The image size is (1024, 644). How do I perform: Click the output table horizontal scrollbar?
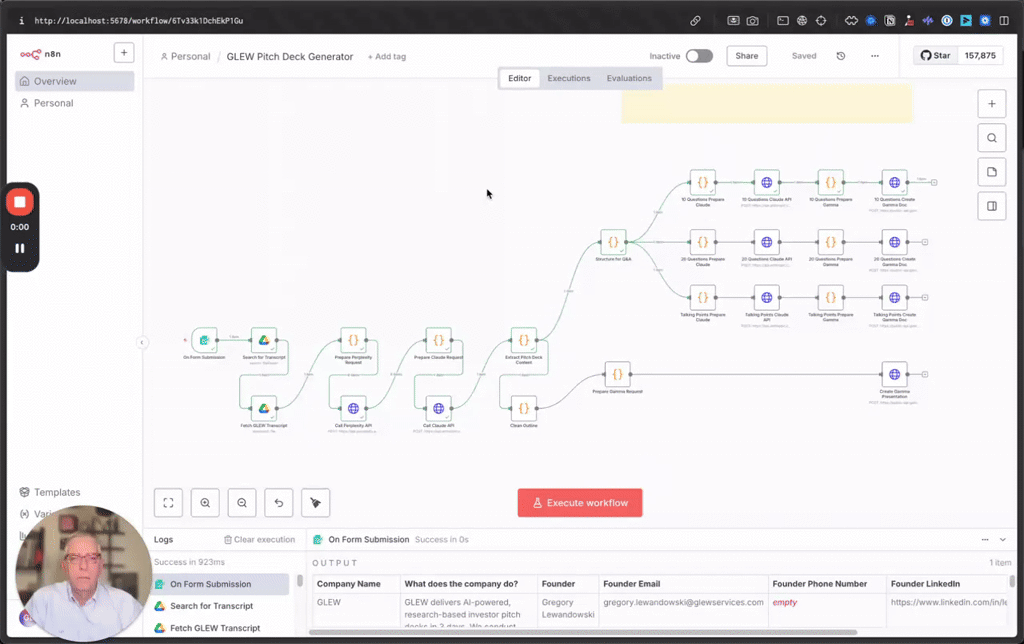click(x=583, y=632)
